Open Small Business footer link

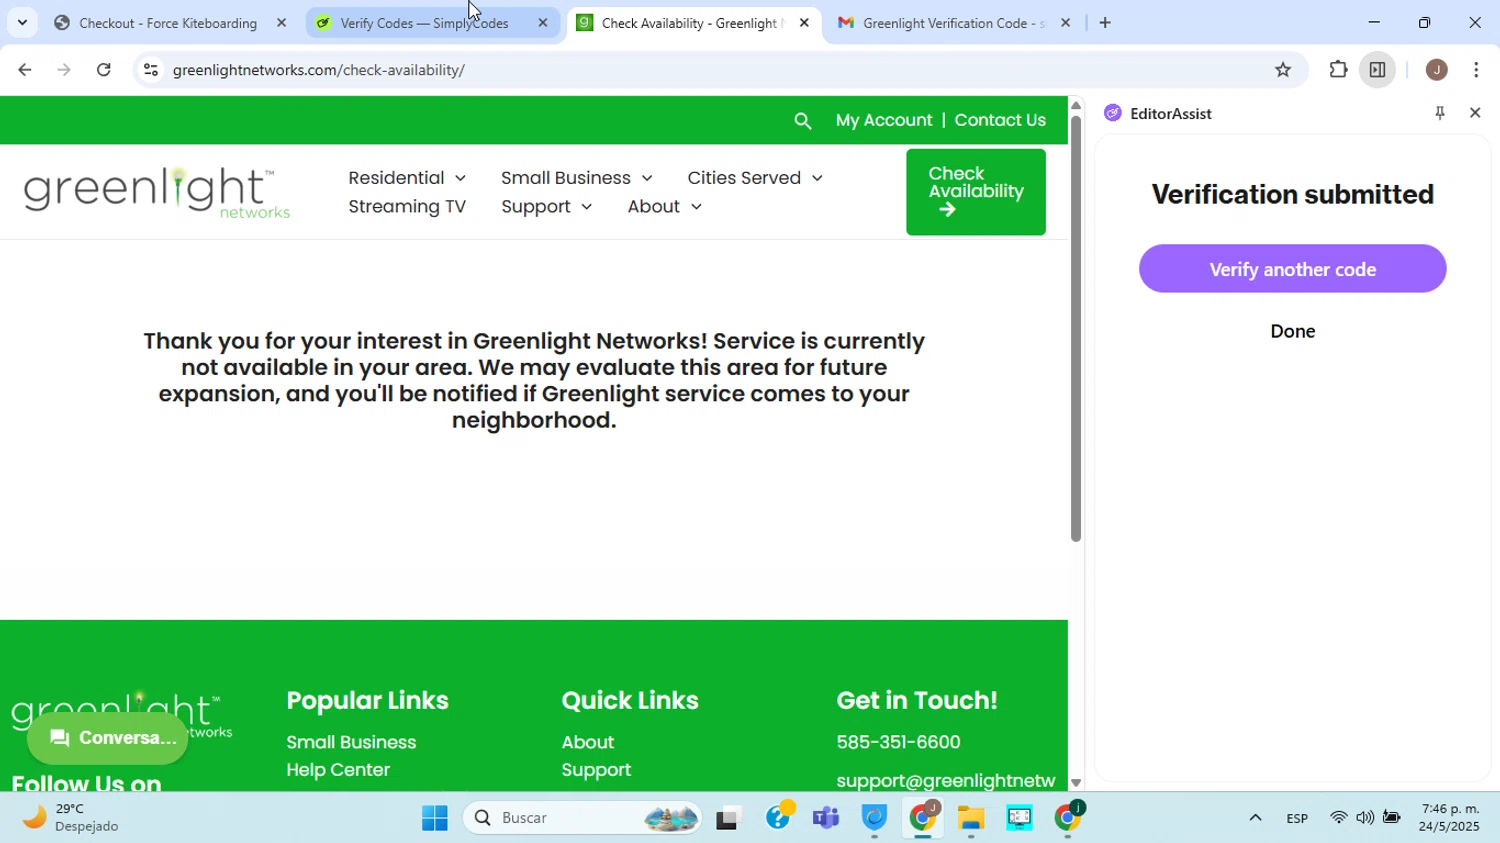[351, 743]
